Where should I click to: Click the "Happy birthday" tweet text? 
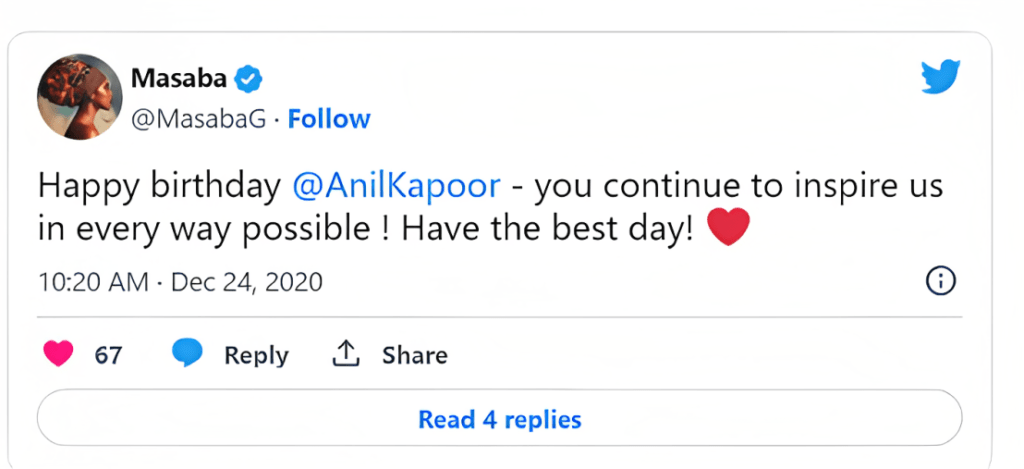pyautogui.click(x=160, y=186)
